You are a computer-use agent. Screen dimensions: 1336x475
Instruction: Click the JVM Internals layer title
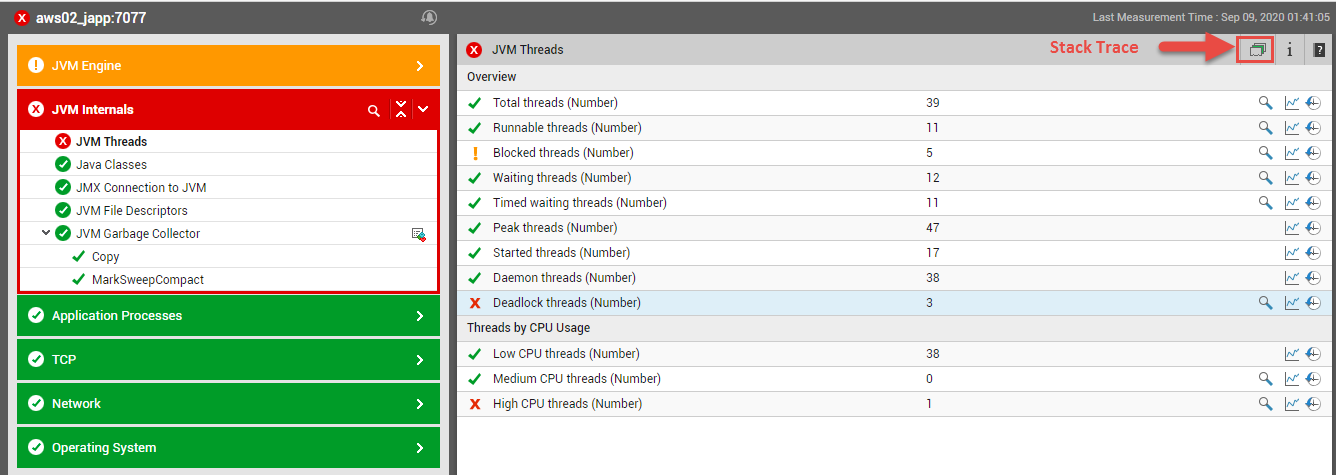tap(92, 110)
